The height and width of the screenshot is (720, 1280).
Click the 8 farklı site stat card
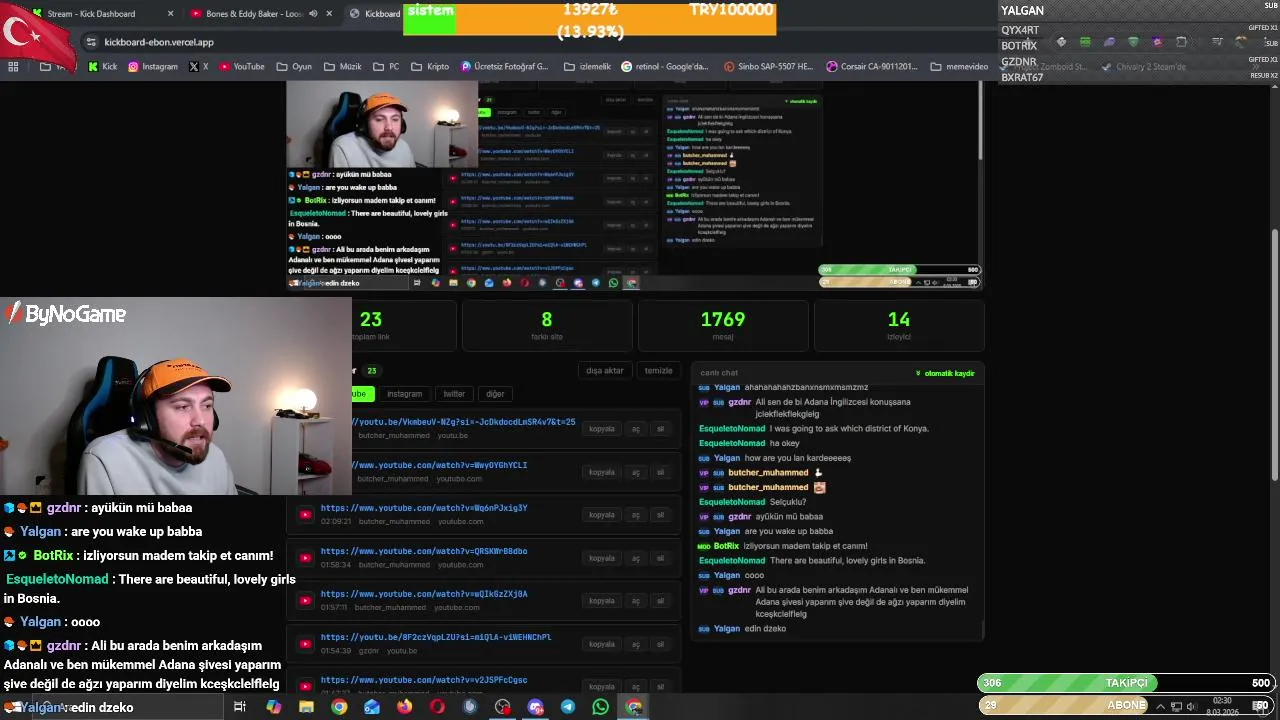click(x=547, y=325)
